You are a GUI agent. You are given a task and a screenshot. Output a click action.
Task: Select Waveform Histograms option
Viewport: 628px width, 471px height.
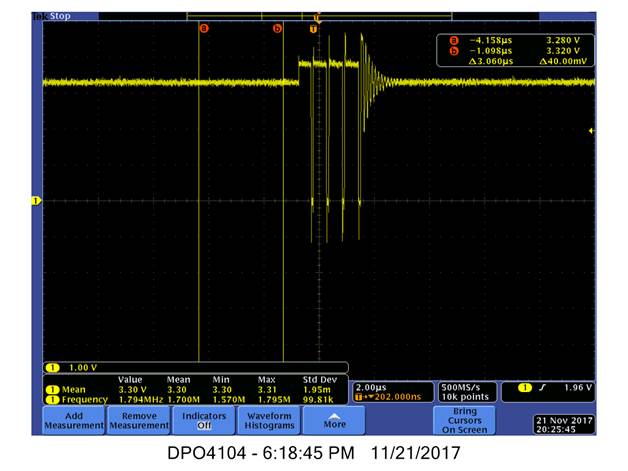coord(269,421)
